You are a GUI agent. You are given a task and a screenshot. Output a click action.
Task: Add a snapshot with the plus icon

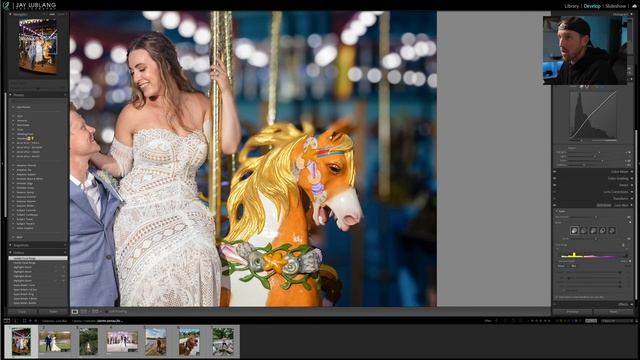[64, 245]
